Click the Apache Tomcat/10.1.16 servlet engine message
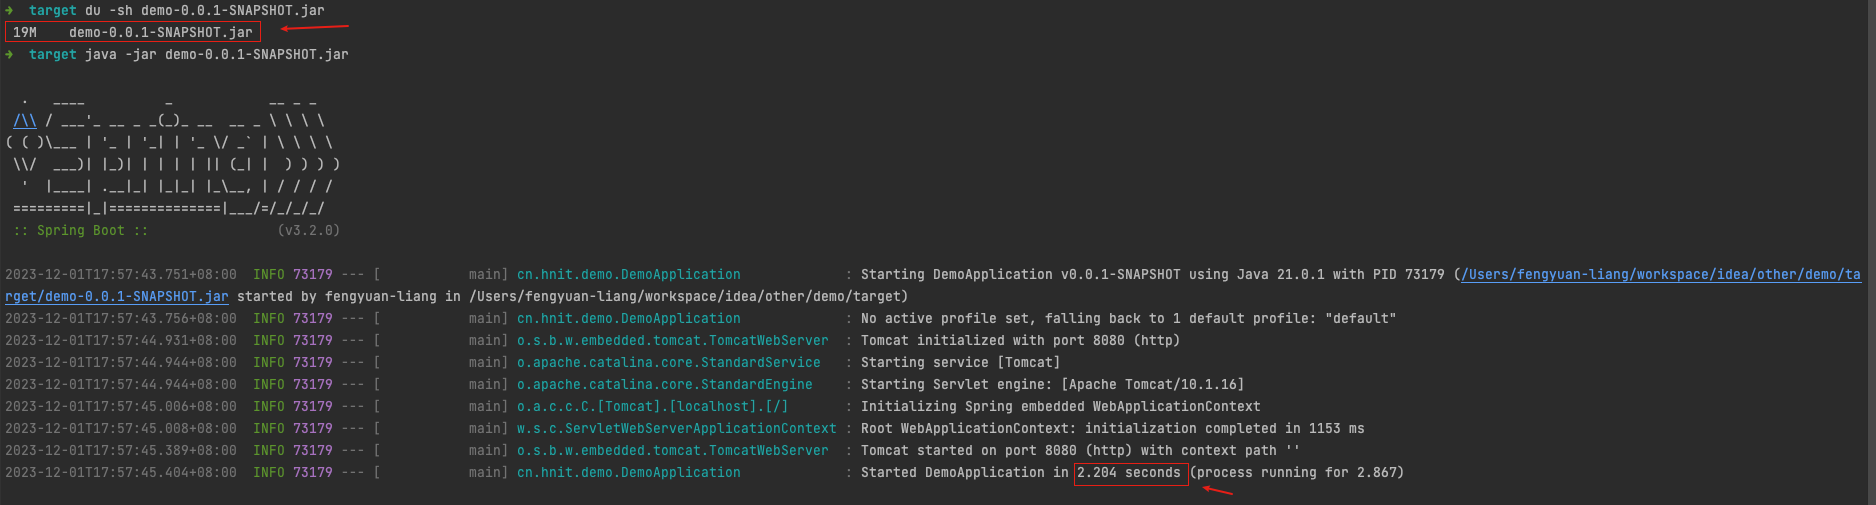 point(1052,385)
